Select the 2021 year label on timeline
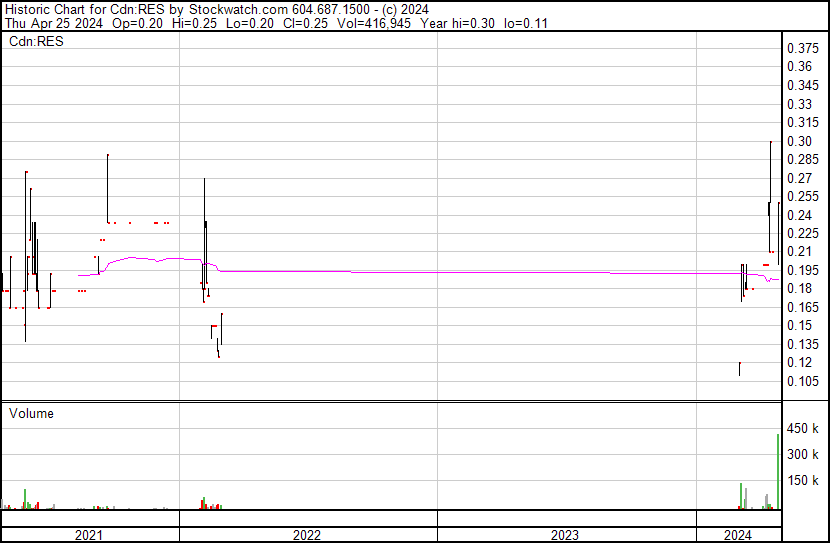Image resolution: width=830 pixels, height=543 pixels. coord(90,535)
